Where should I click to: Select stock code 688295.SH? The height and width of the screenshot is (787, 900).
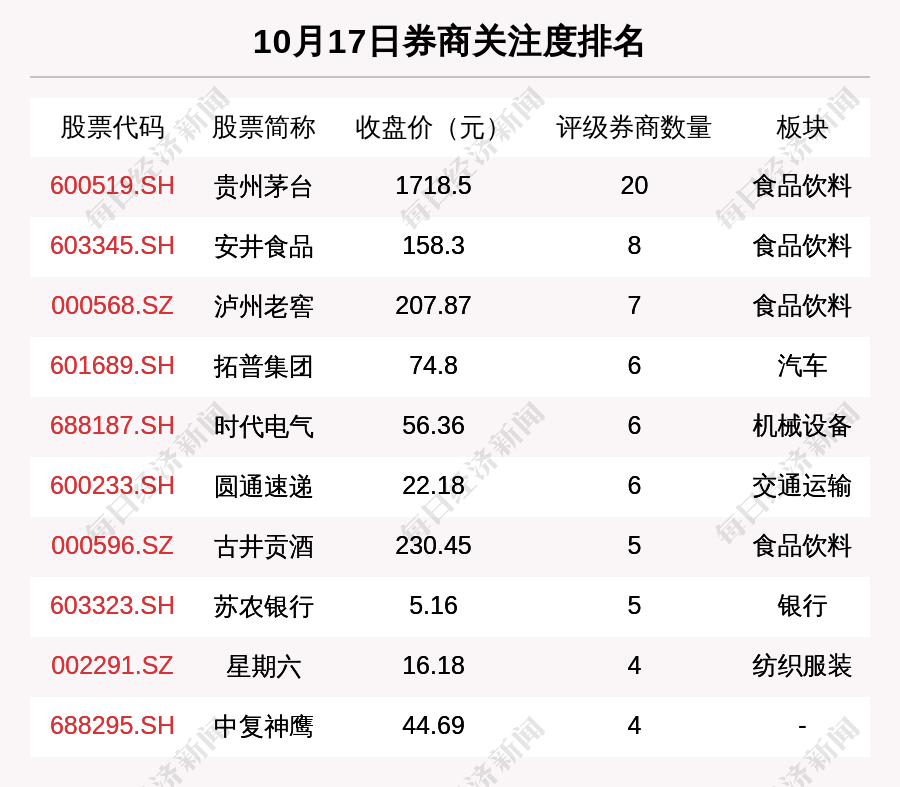[112, 726]
